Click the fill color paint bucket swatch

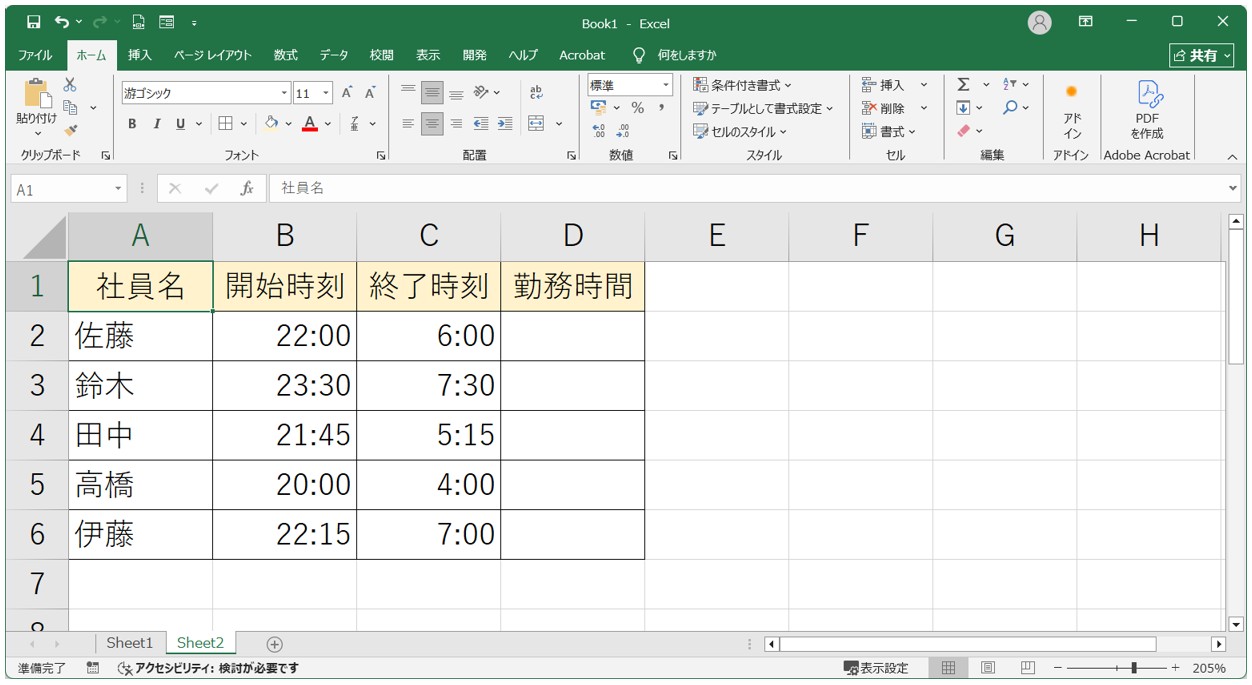[271, 124]
